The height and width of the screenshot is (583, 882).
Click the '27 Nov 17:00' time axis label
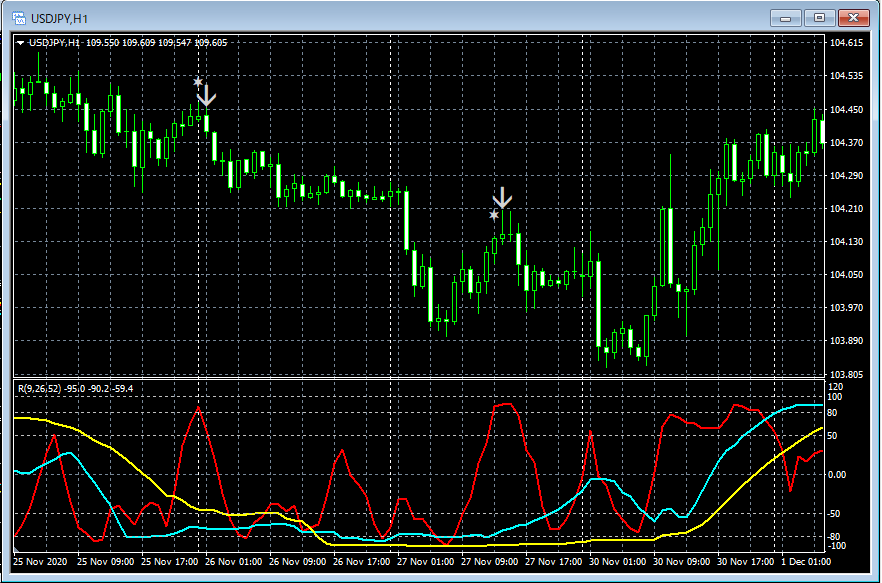[554, 562]
